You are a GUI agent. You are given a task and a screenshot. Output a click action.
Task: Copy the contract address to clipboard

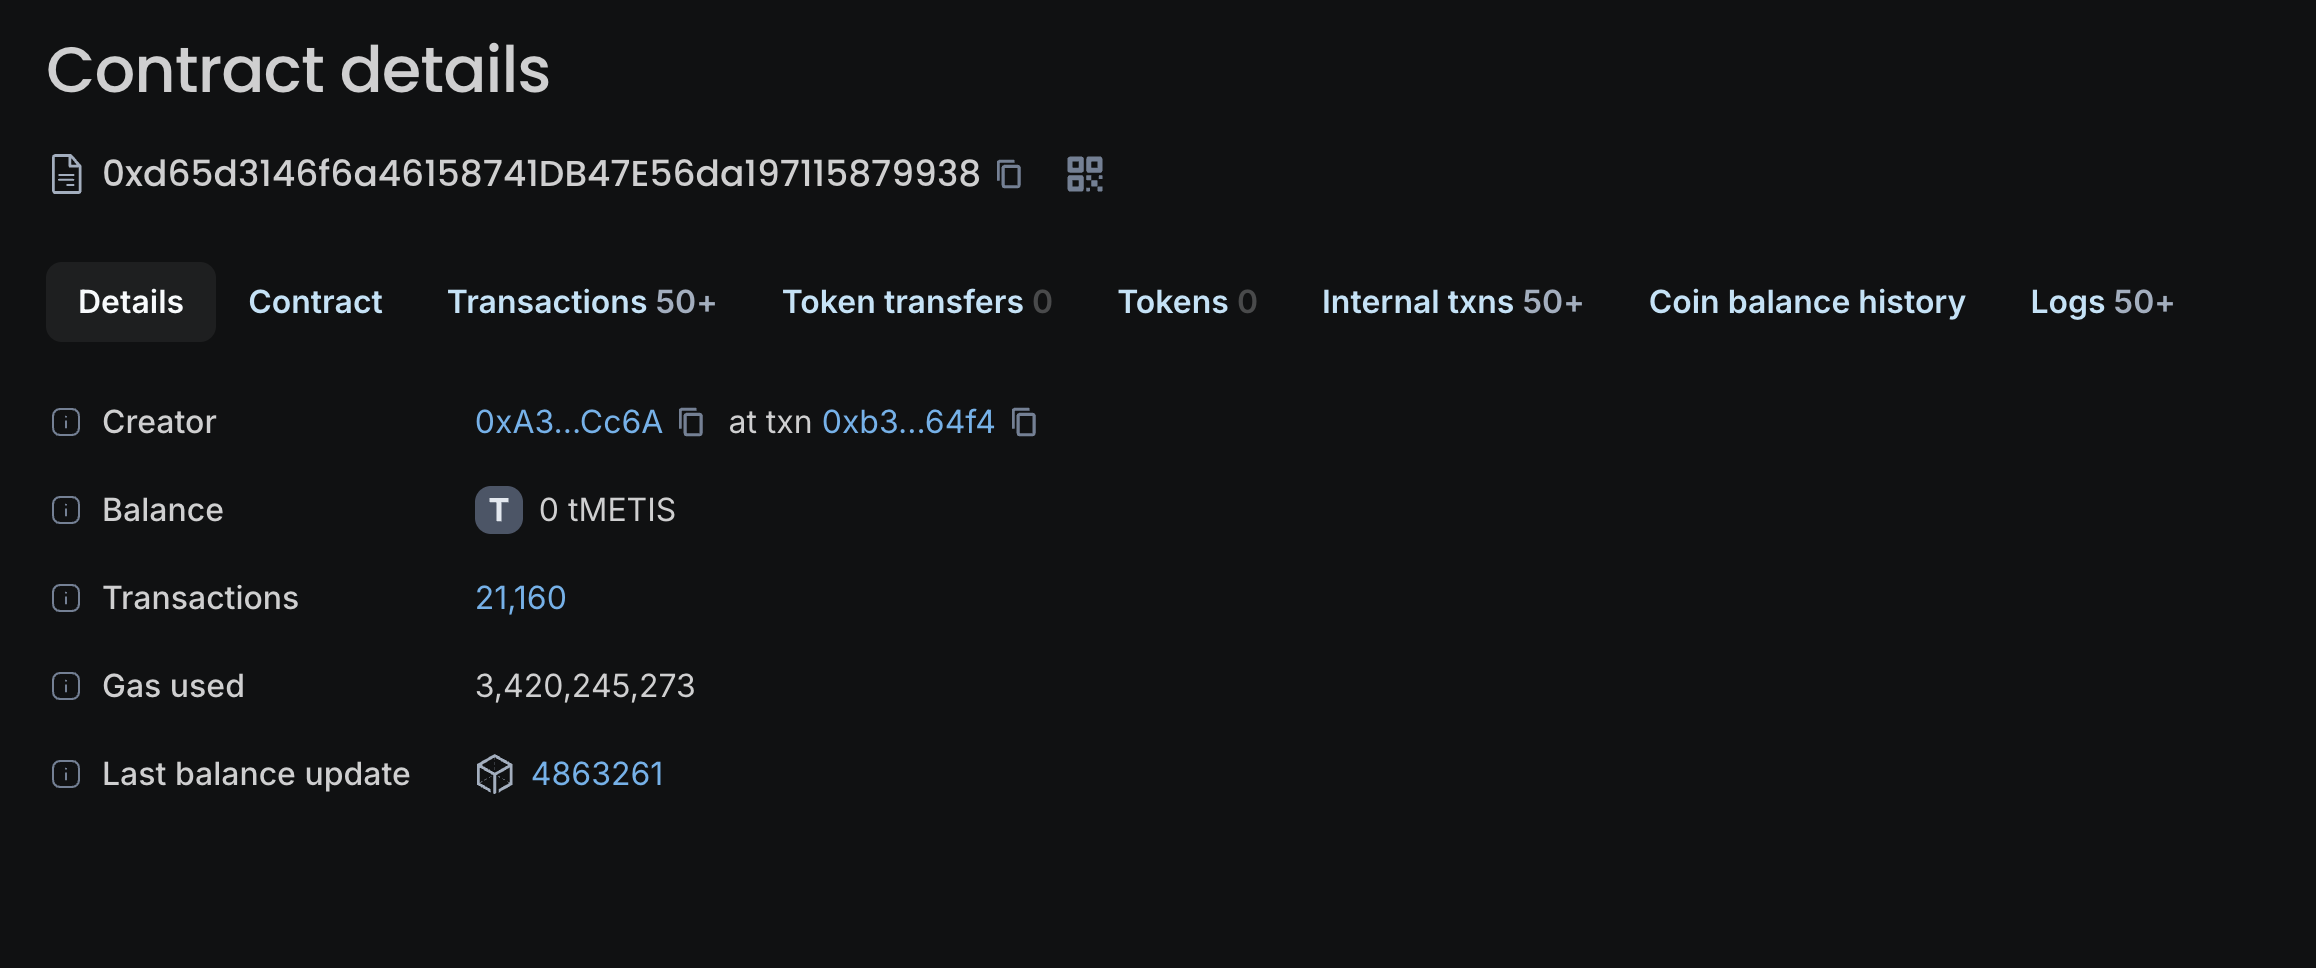[1010, 174]
